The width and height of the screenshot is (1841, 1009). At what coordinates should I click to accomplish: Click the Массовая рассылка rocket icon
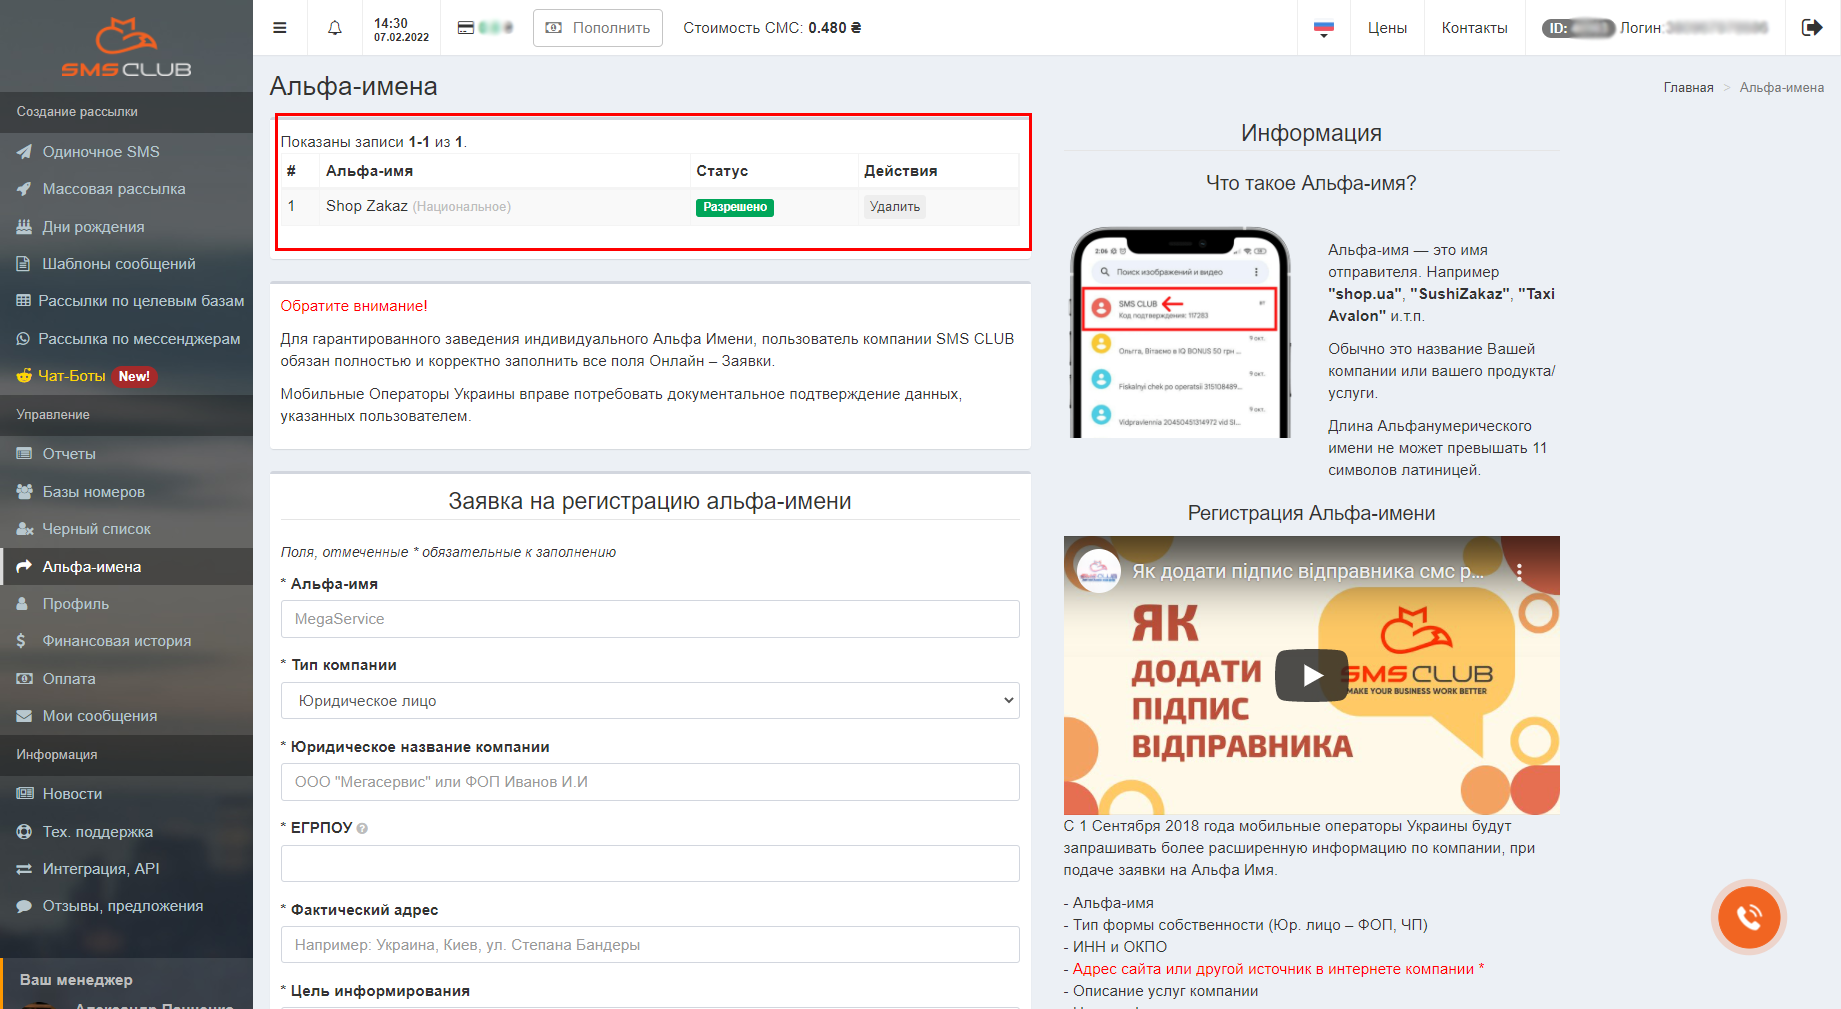click(24, 189)
